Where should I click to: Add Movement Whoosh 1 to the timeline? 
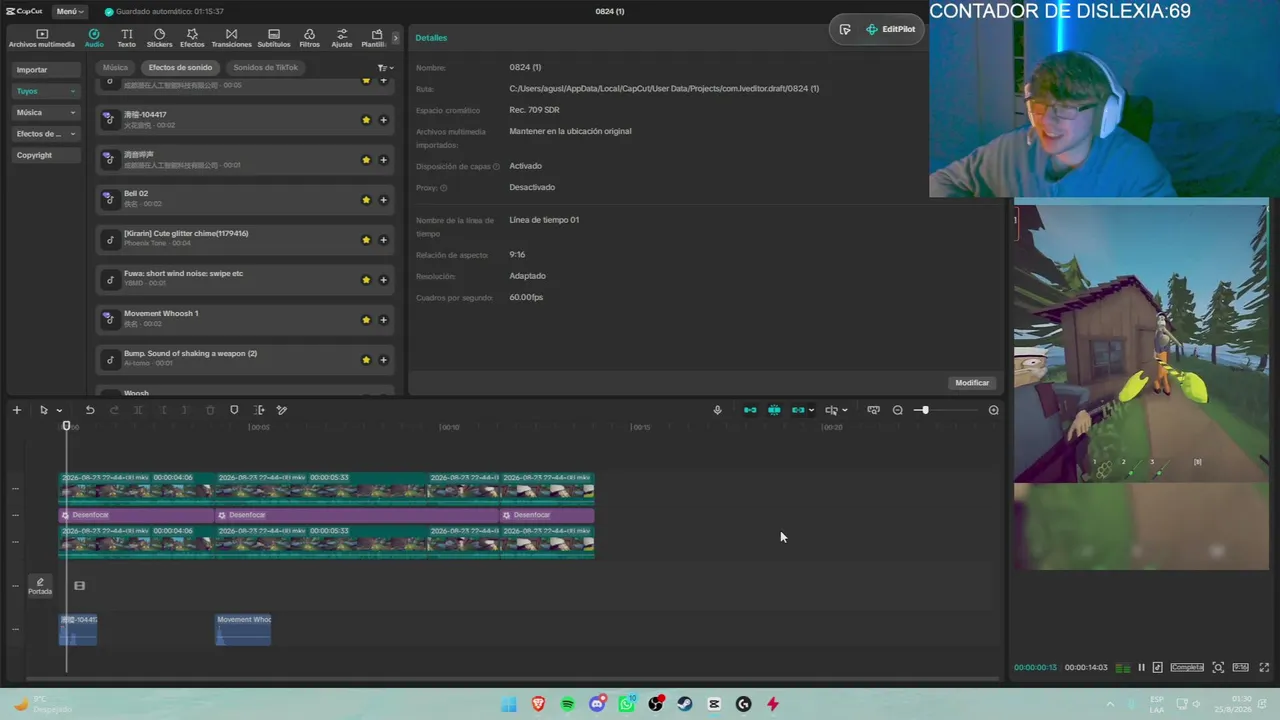coord(383,320)
